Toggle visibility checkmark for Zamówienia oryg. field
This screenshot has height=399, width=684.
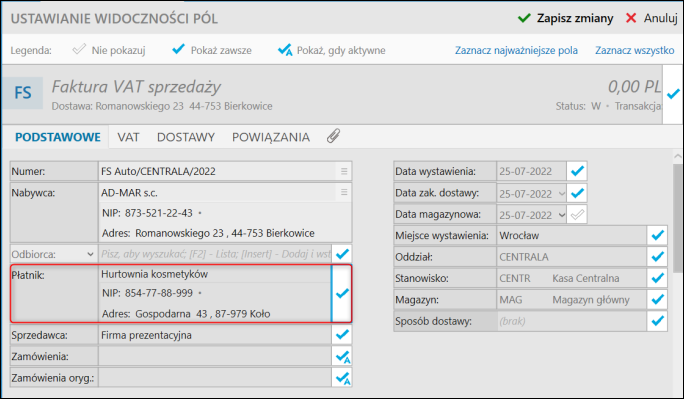coord(342,378)
